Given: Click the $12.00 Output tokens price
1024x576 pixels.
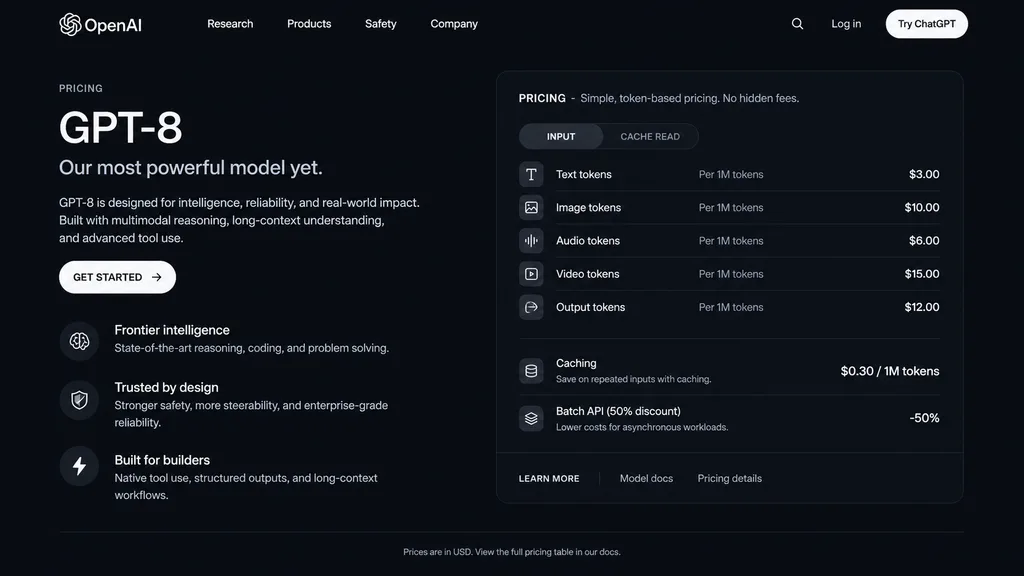Looking at the screenshot, I should tap(921, 308).
